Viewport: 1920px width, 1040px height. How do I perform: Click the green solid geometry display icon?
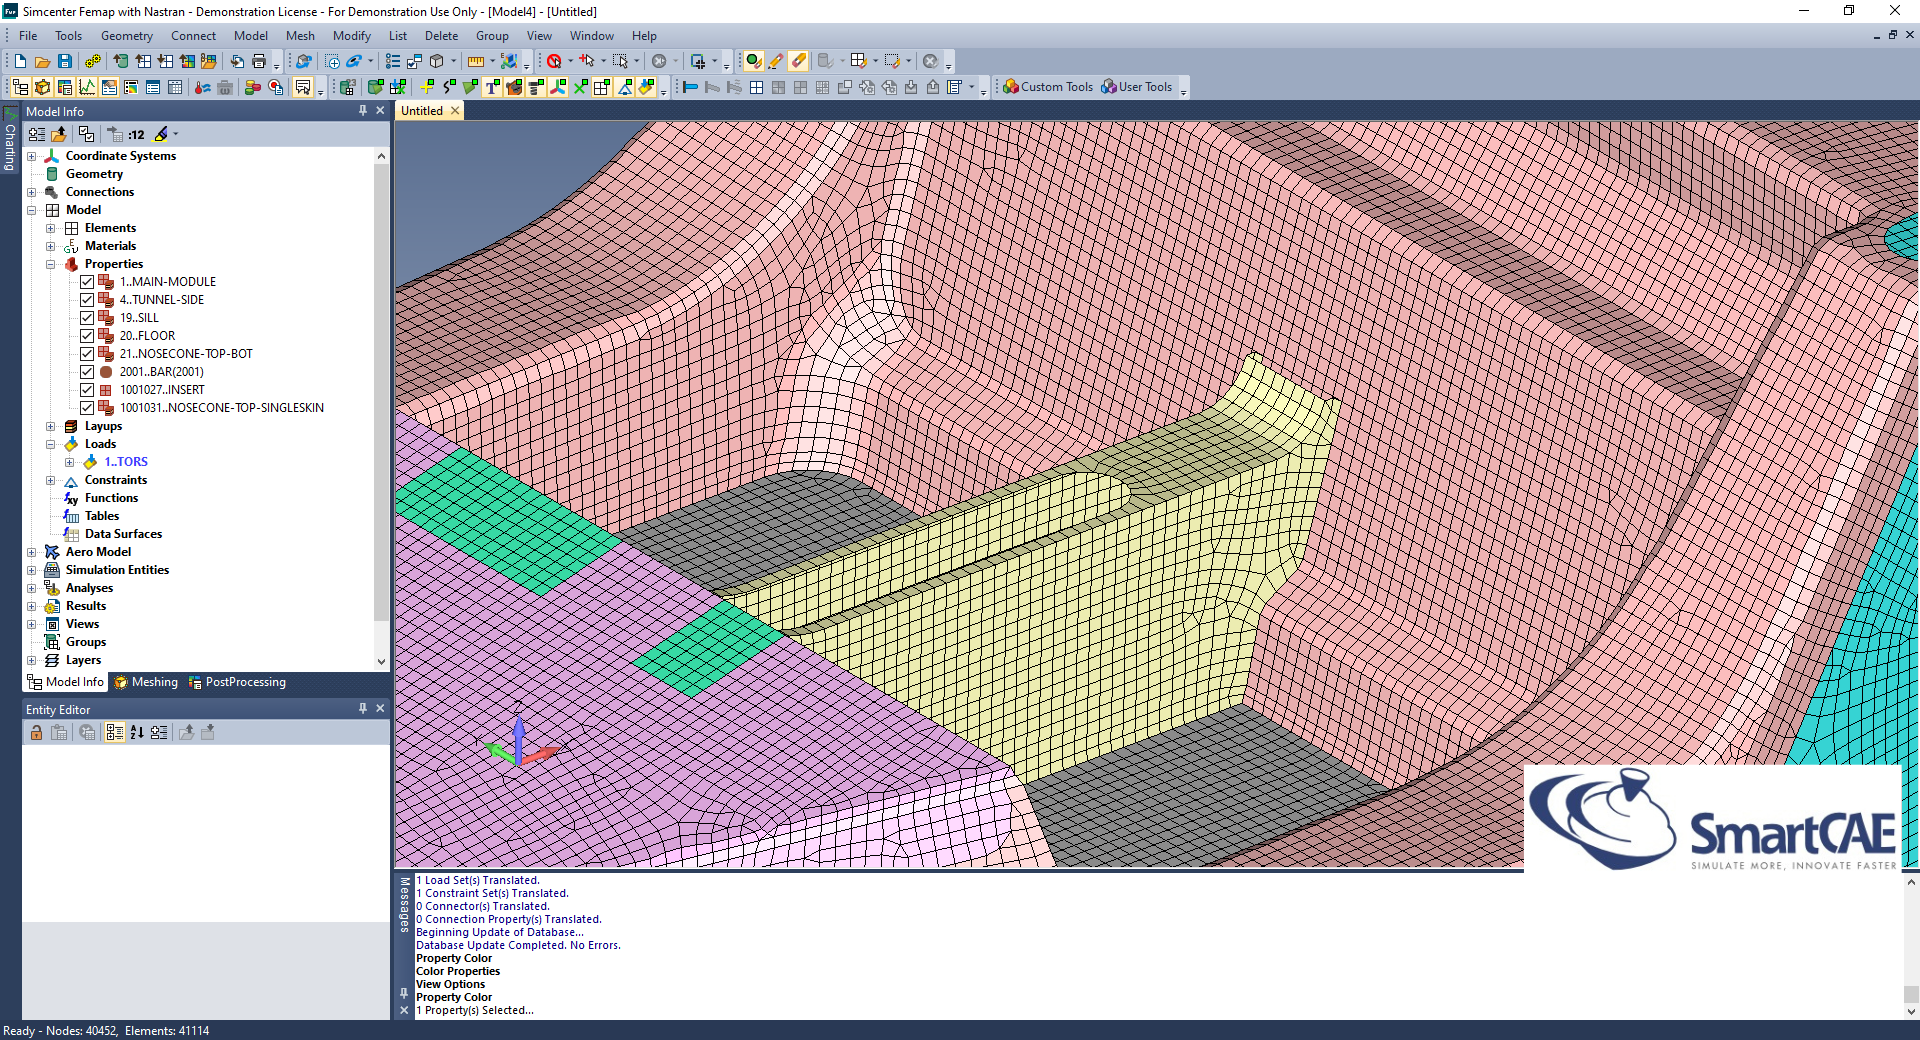pyautogui.click(x=375, y=87)
